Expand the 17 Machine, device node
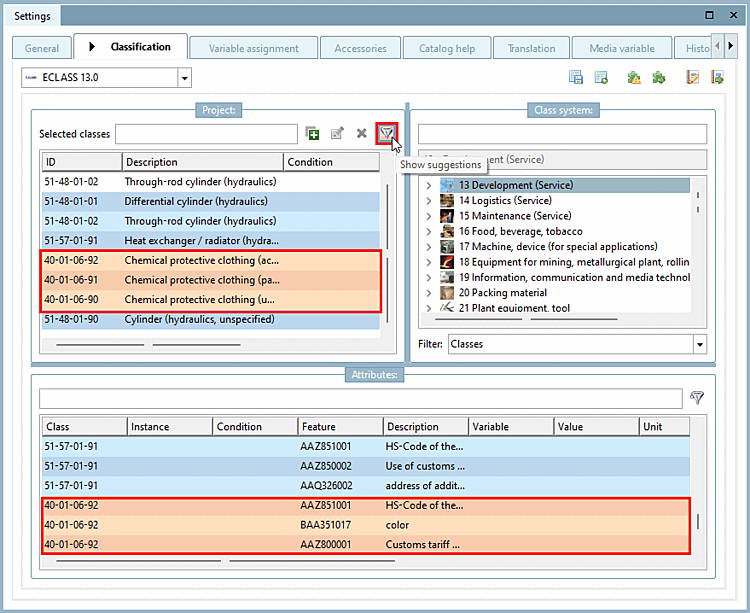 coord(429,247)
